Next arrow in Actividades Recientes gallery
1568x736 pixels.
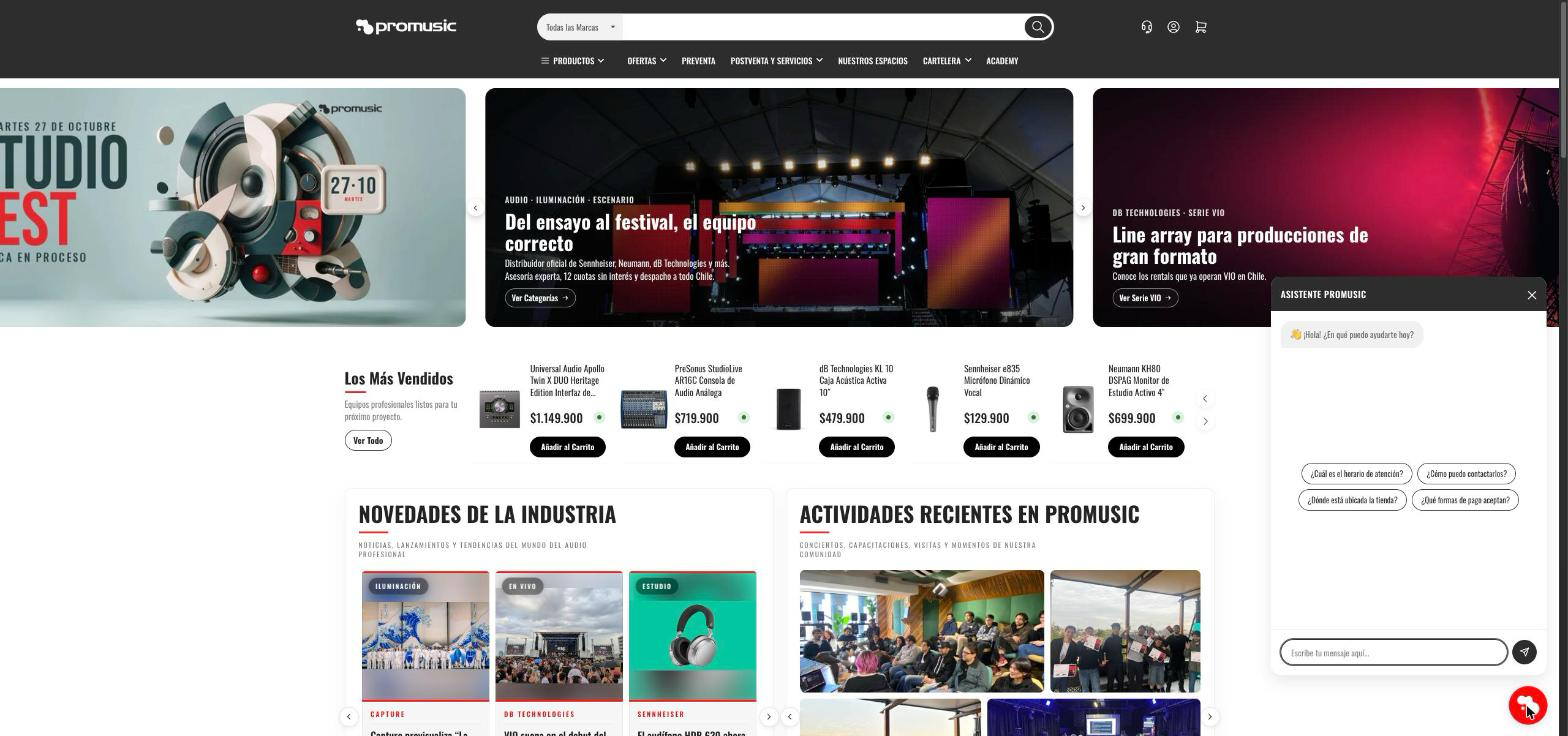click(1209, 716)
